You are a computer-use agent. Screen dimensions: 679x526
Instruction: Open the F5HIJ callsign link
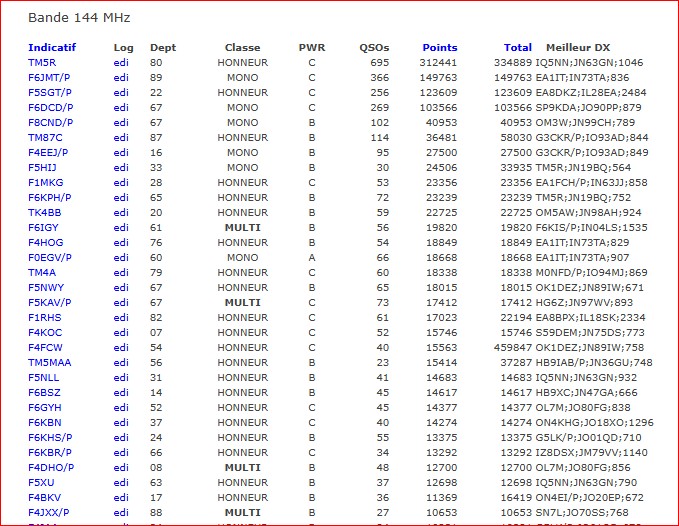click(42, 168)
